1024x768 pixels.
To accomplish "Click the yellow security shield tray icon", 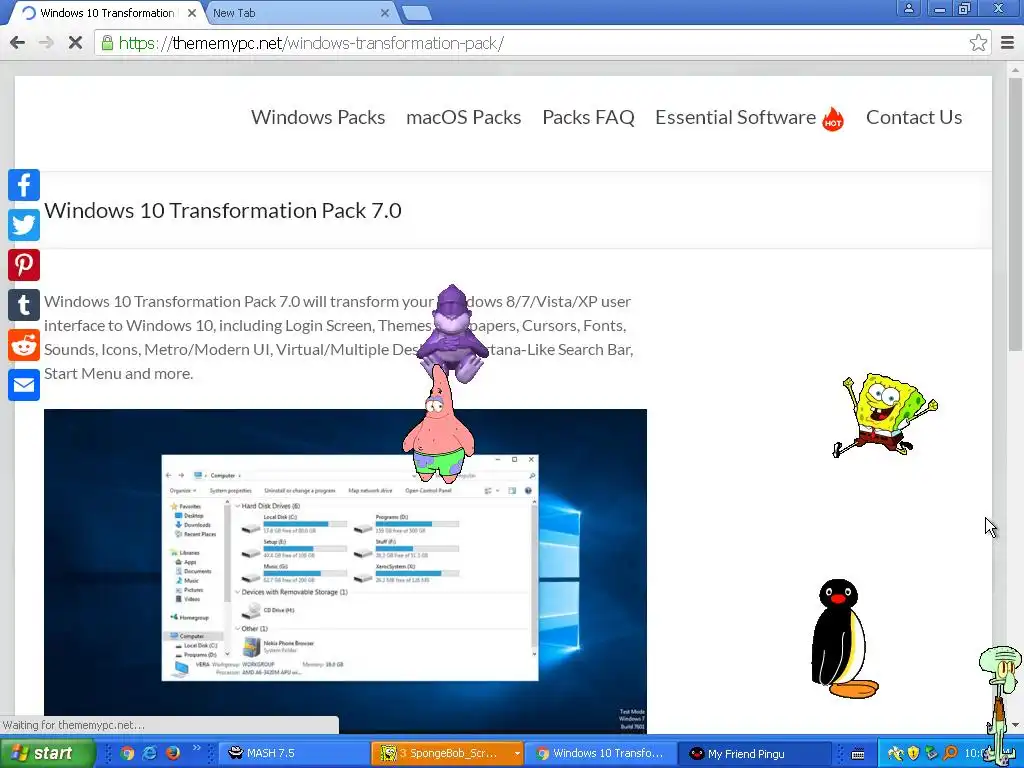I will click(913, 753).
